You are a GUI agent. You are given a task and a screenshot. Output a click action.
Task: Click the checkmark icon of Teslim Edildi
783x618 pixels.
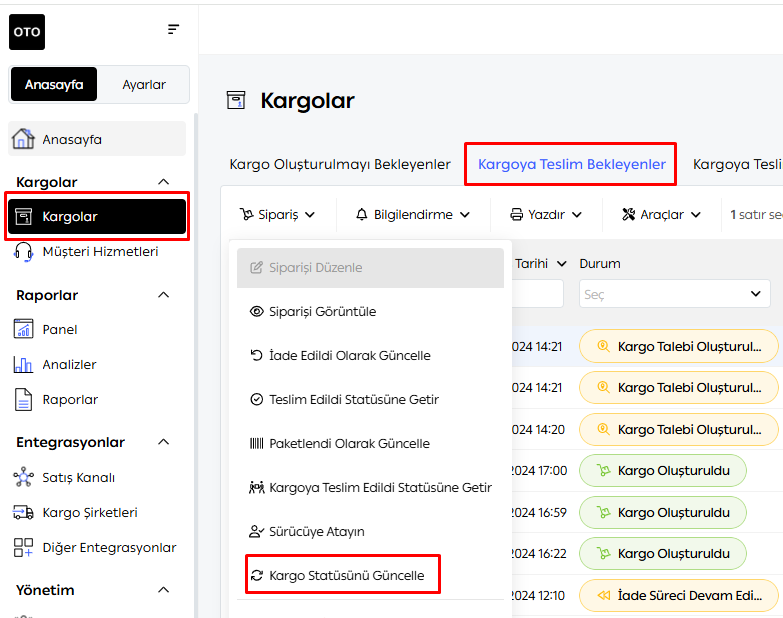(257, 399)
